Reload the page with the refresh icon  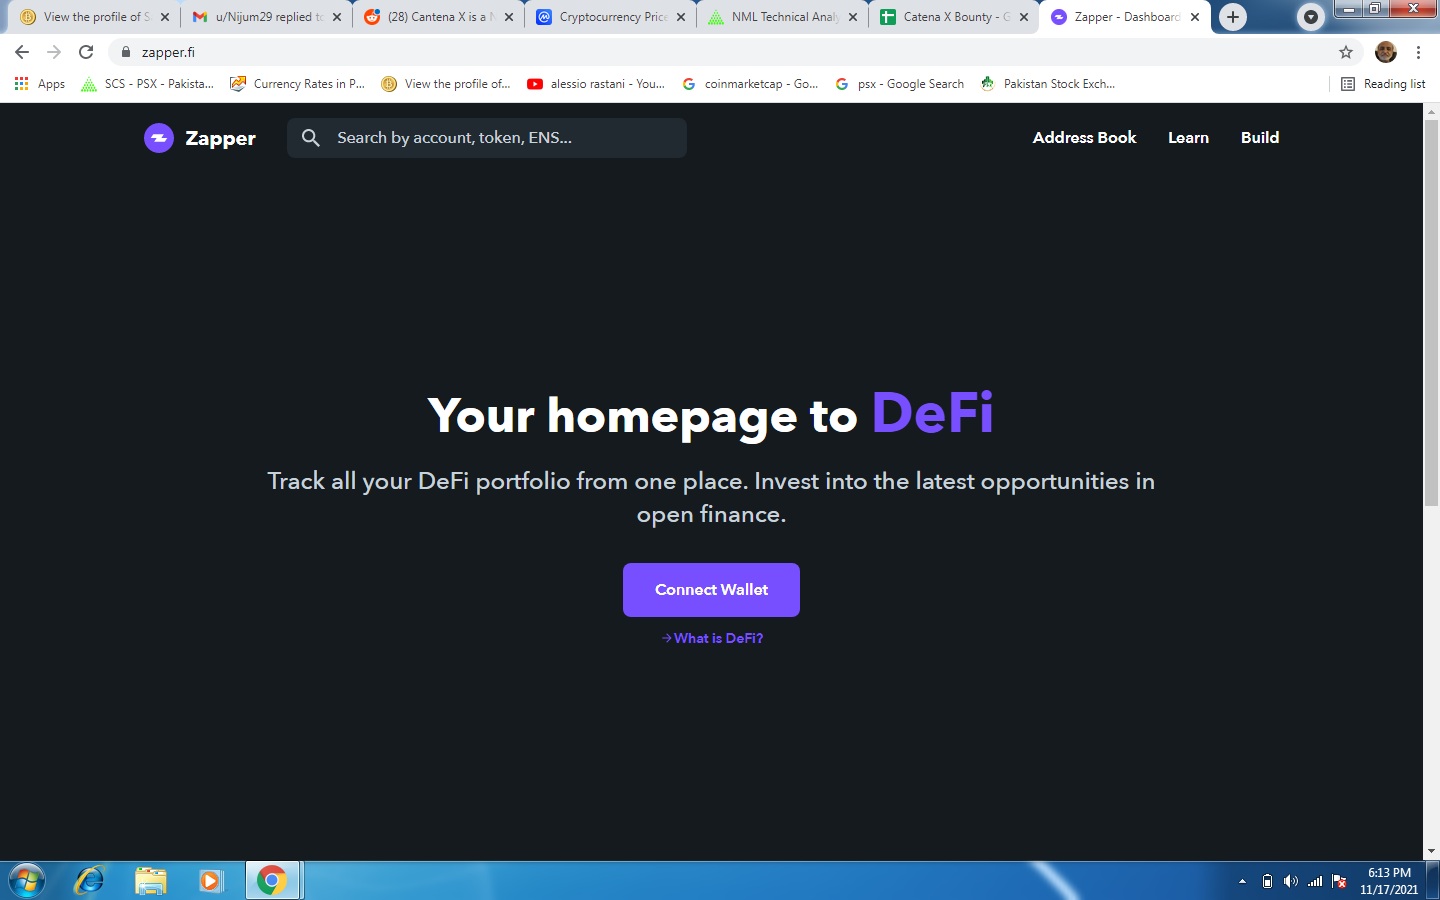coord(86,52)
